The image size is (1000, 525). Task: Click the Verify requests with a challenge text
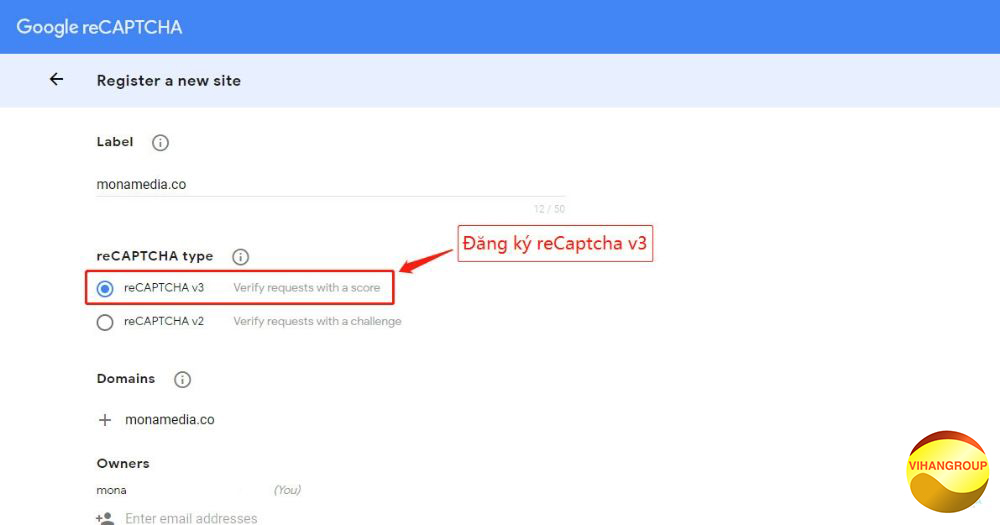(317, 321)
